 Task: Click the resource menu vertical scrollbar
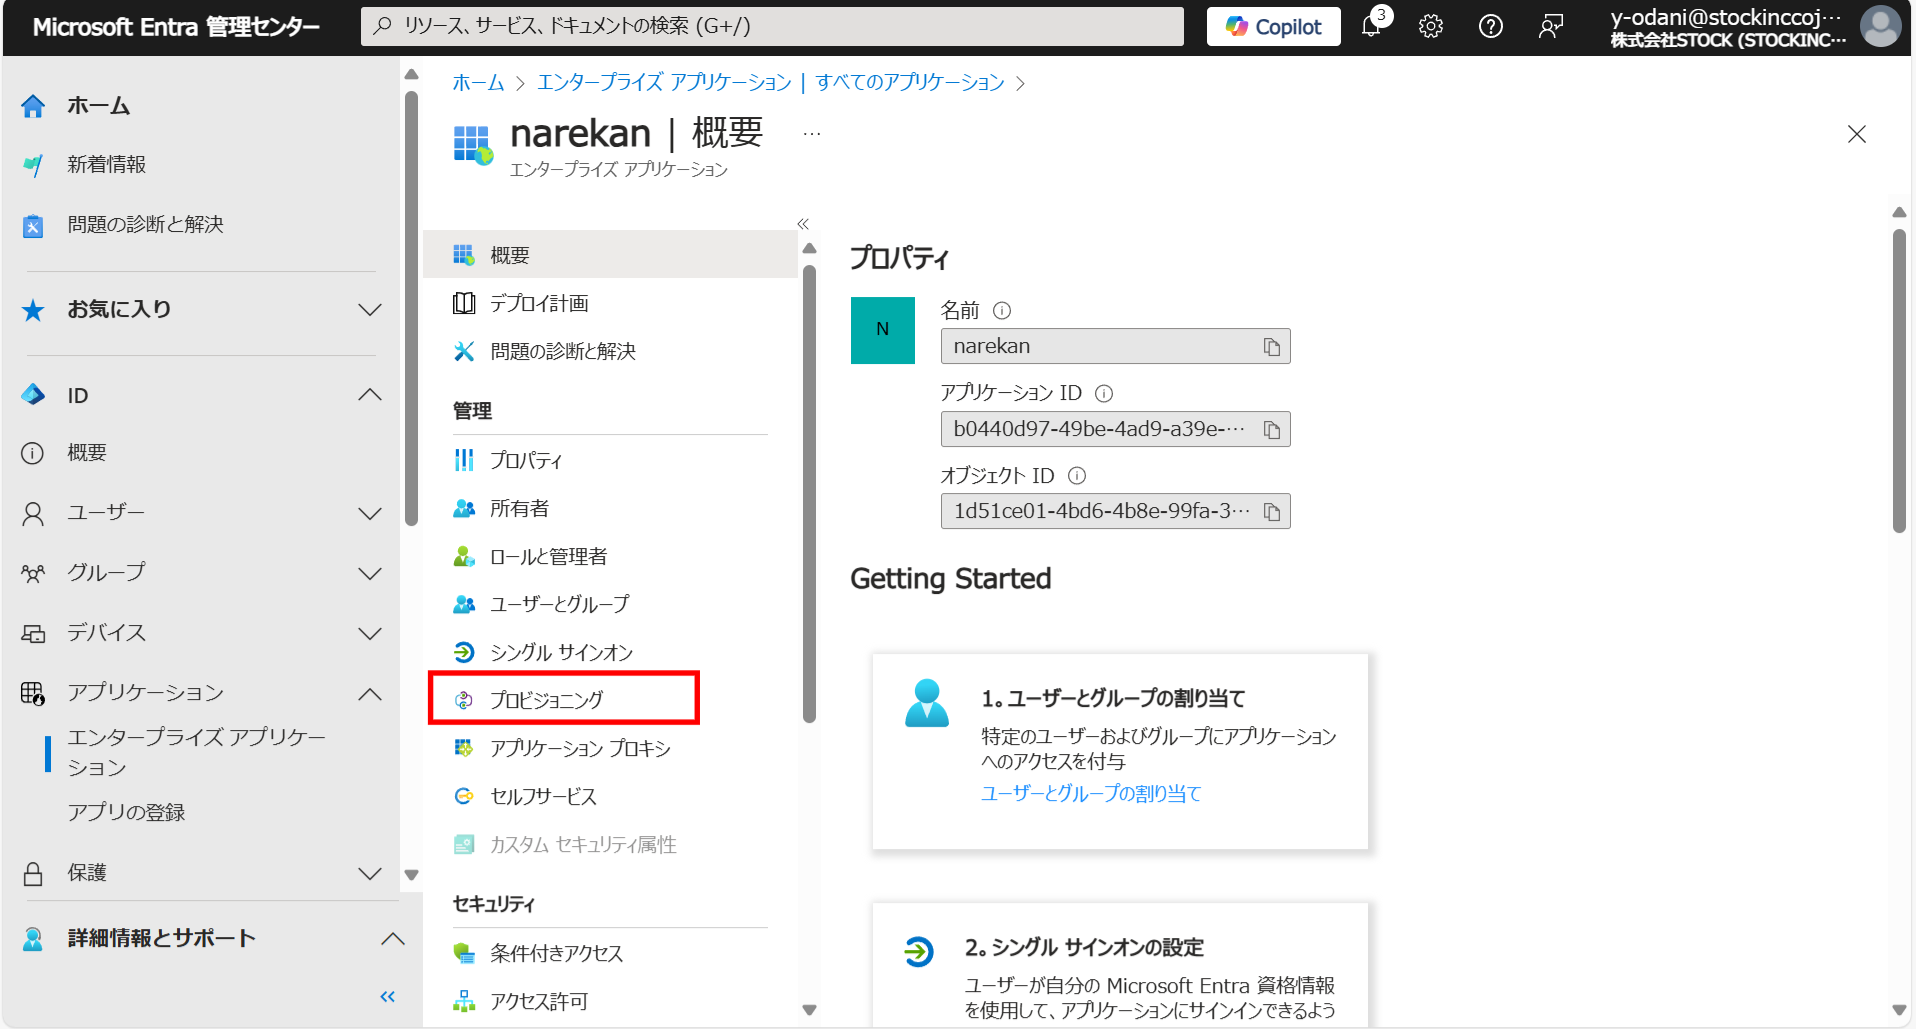[809, 493]
